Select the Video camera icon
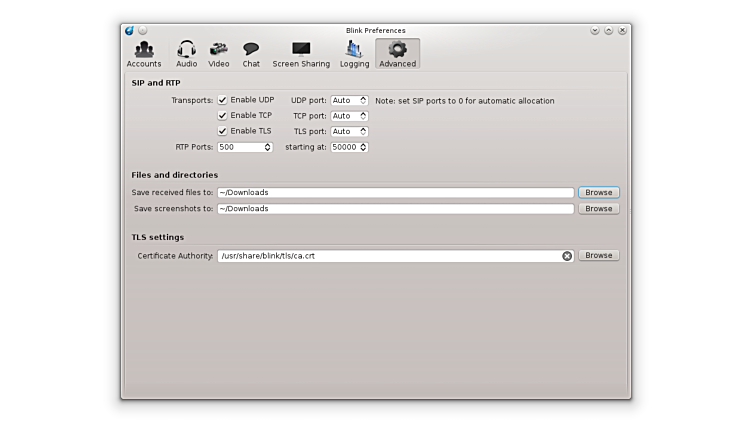The image size is (752, 423). pos(218,50)
